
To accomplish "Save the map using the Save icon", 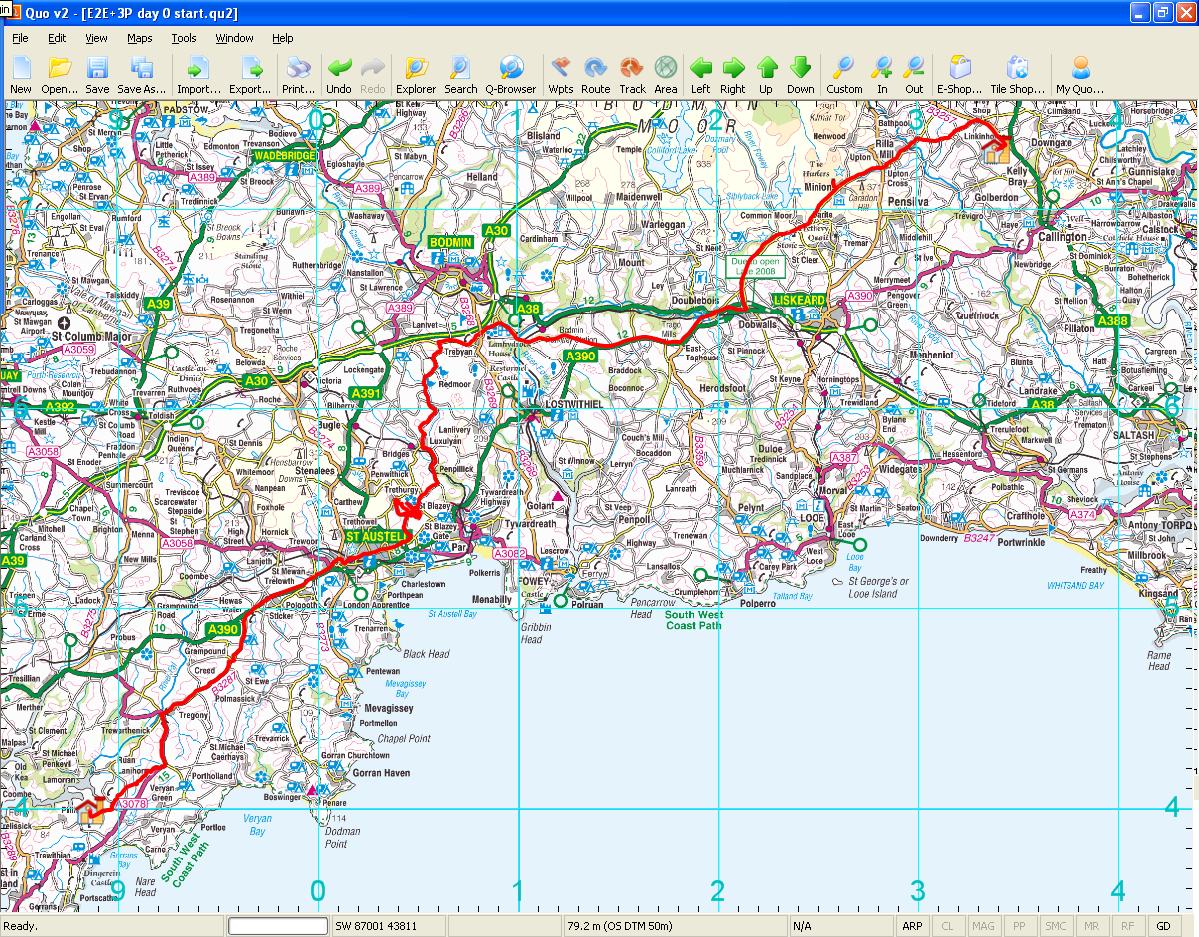I will 97,75.
